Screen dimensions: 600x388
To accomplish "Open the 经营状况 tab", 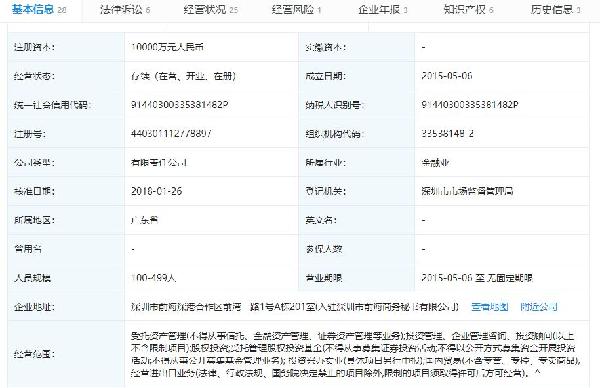I will tap(210, 10).
